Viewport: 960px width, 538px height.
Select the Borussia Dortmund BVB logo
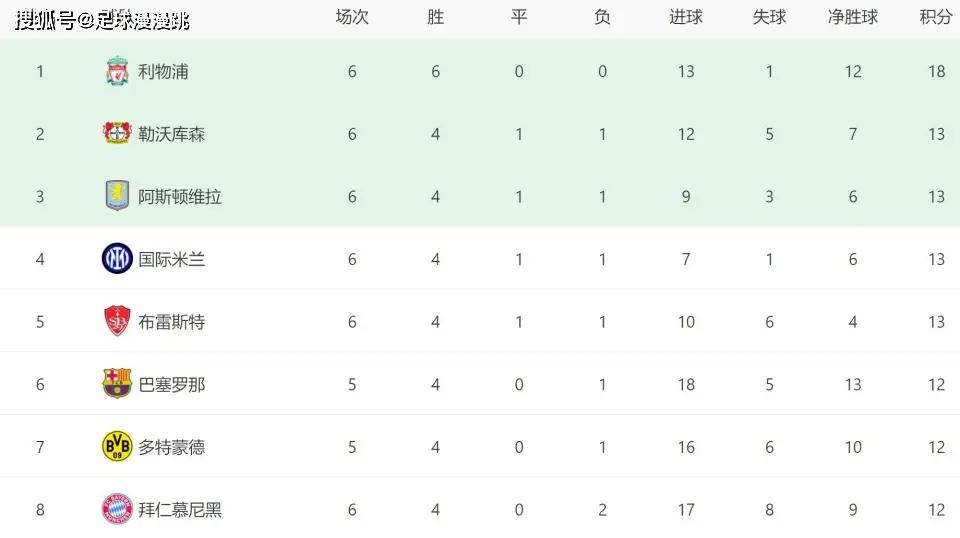coord(117,446)
